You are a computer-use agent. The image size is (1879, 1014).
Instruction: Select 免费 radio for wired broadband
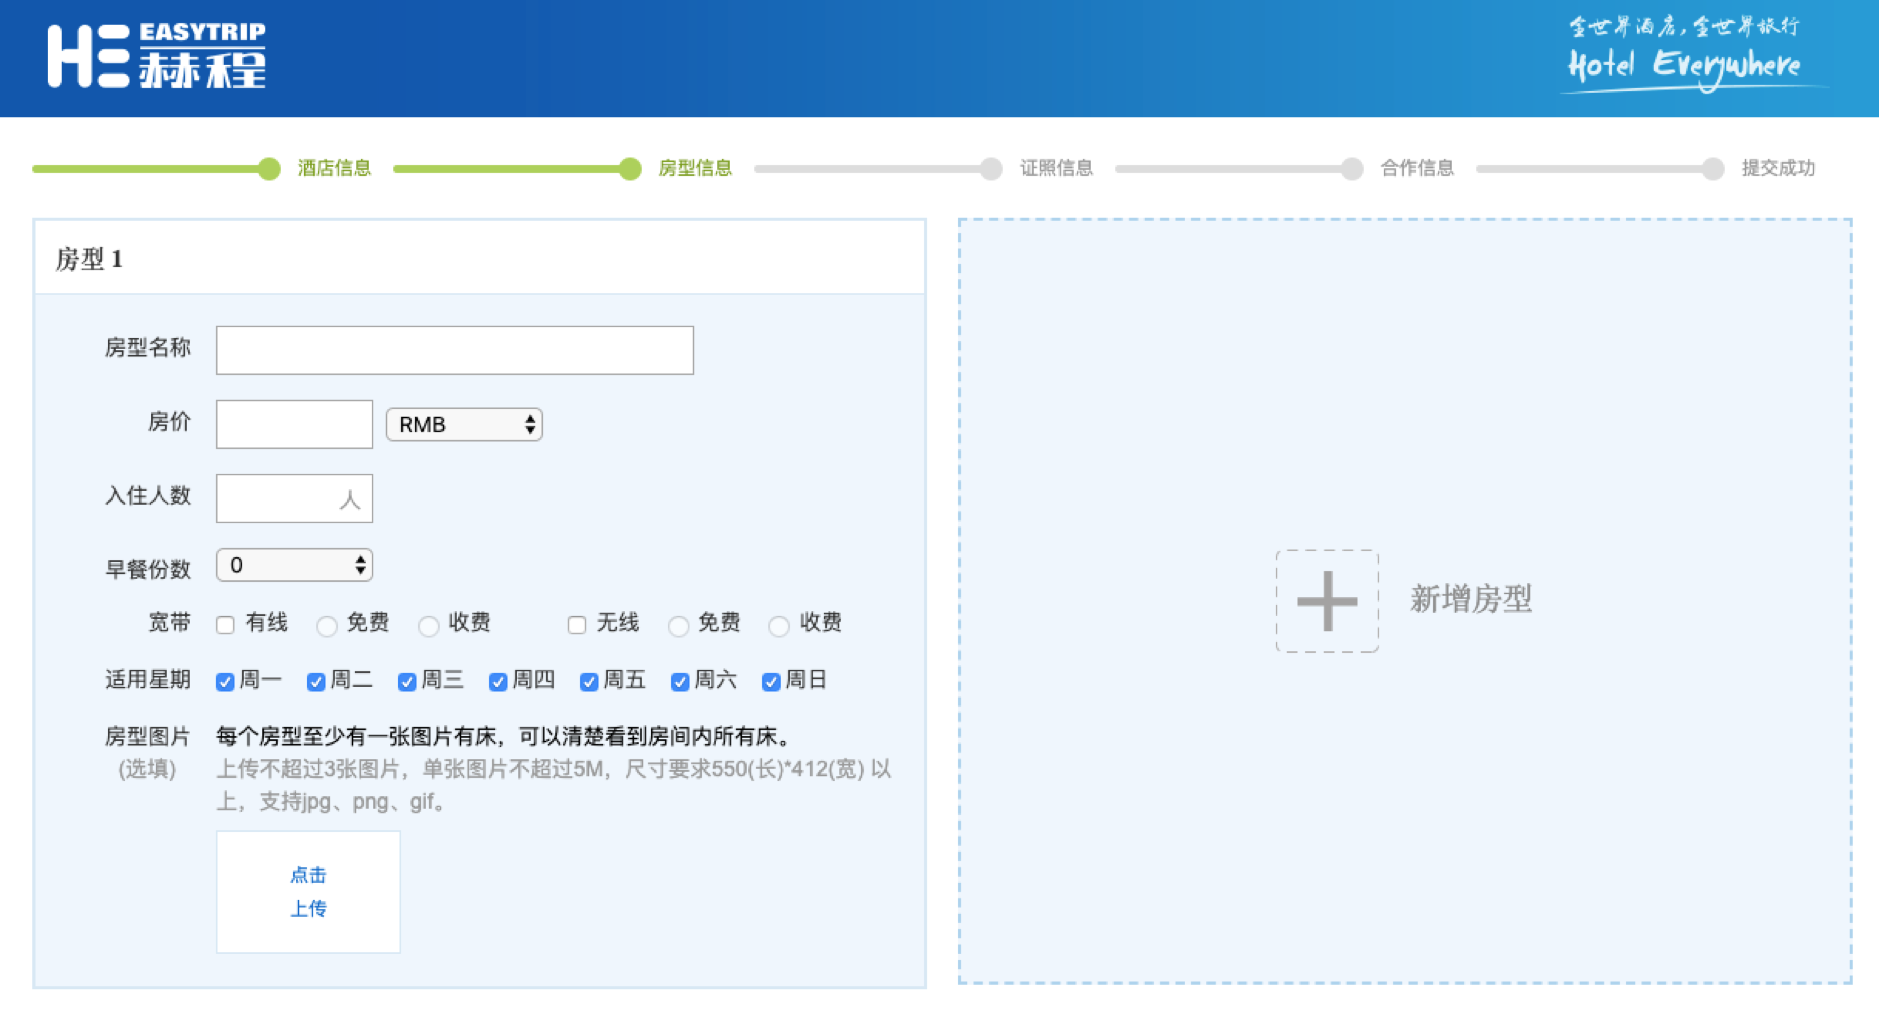[327, 626]
